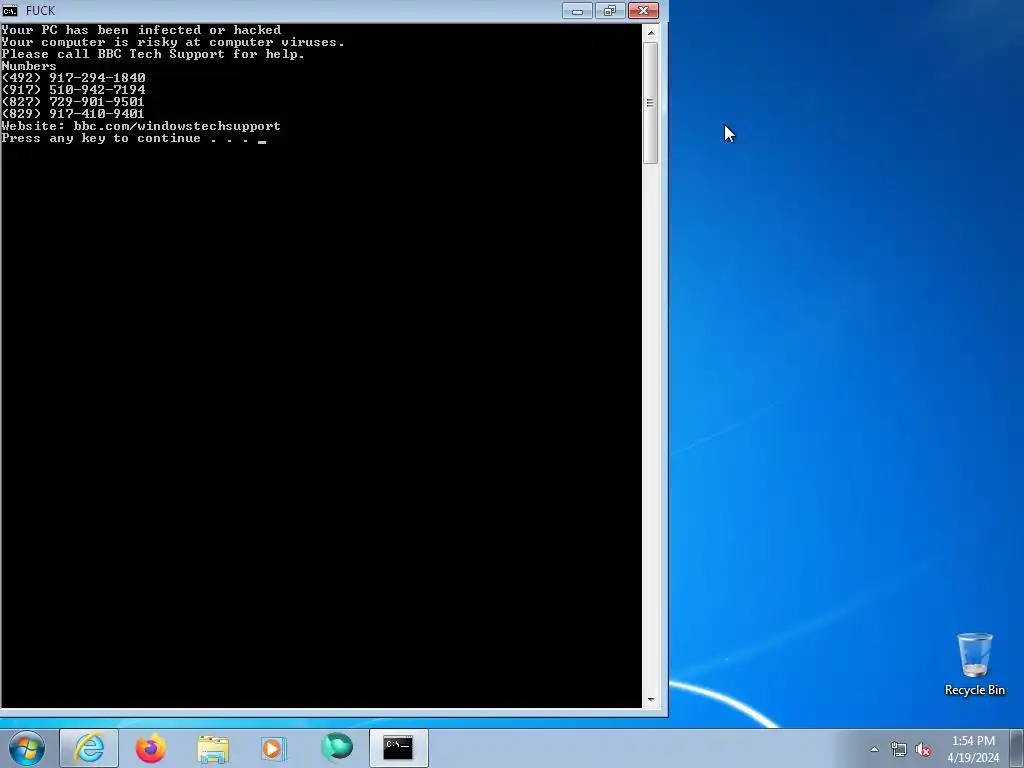Open Firefox from the taskbar
This screenshot has width=1024, height=768.
[151, 748]
